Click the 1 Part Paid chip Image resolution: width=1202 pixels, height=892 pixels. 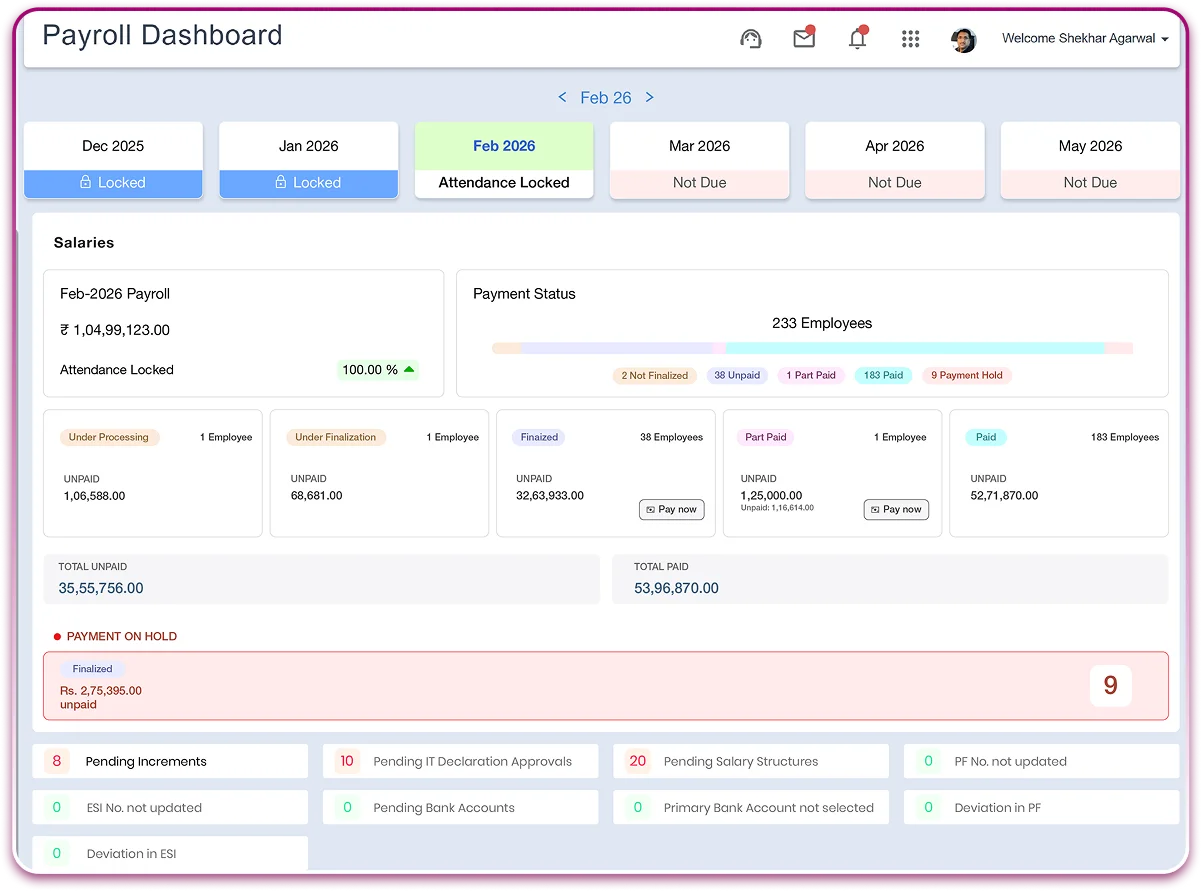pyautogui.click(x=811, y=376)
